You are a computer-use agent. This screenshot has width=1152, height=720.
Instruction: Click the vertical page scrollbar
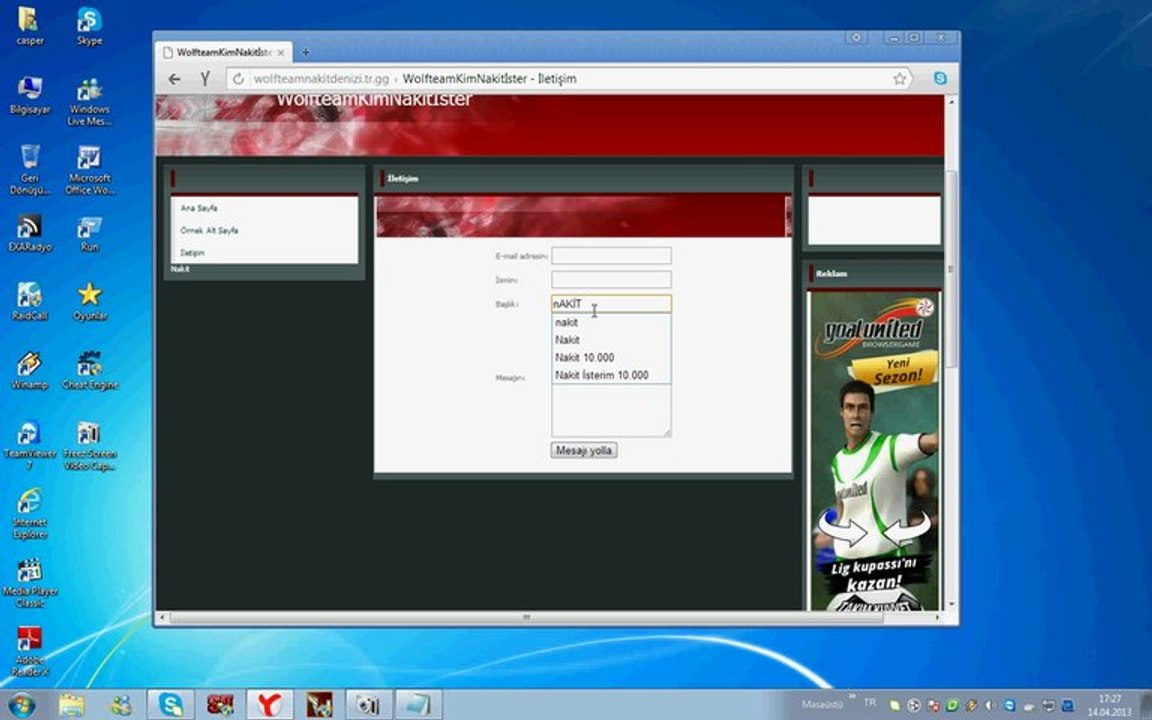click(x=951, y=268)
